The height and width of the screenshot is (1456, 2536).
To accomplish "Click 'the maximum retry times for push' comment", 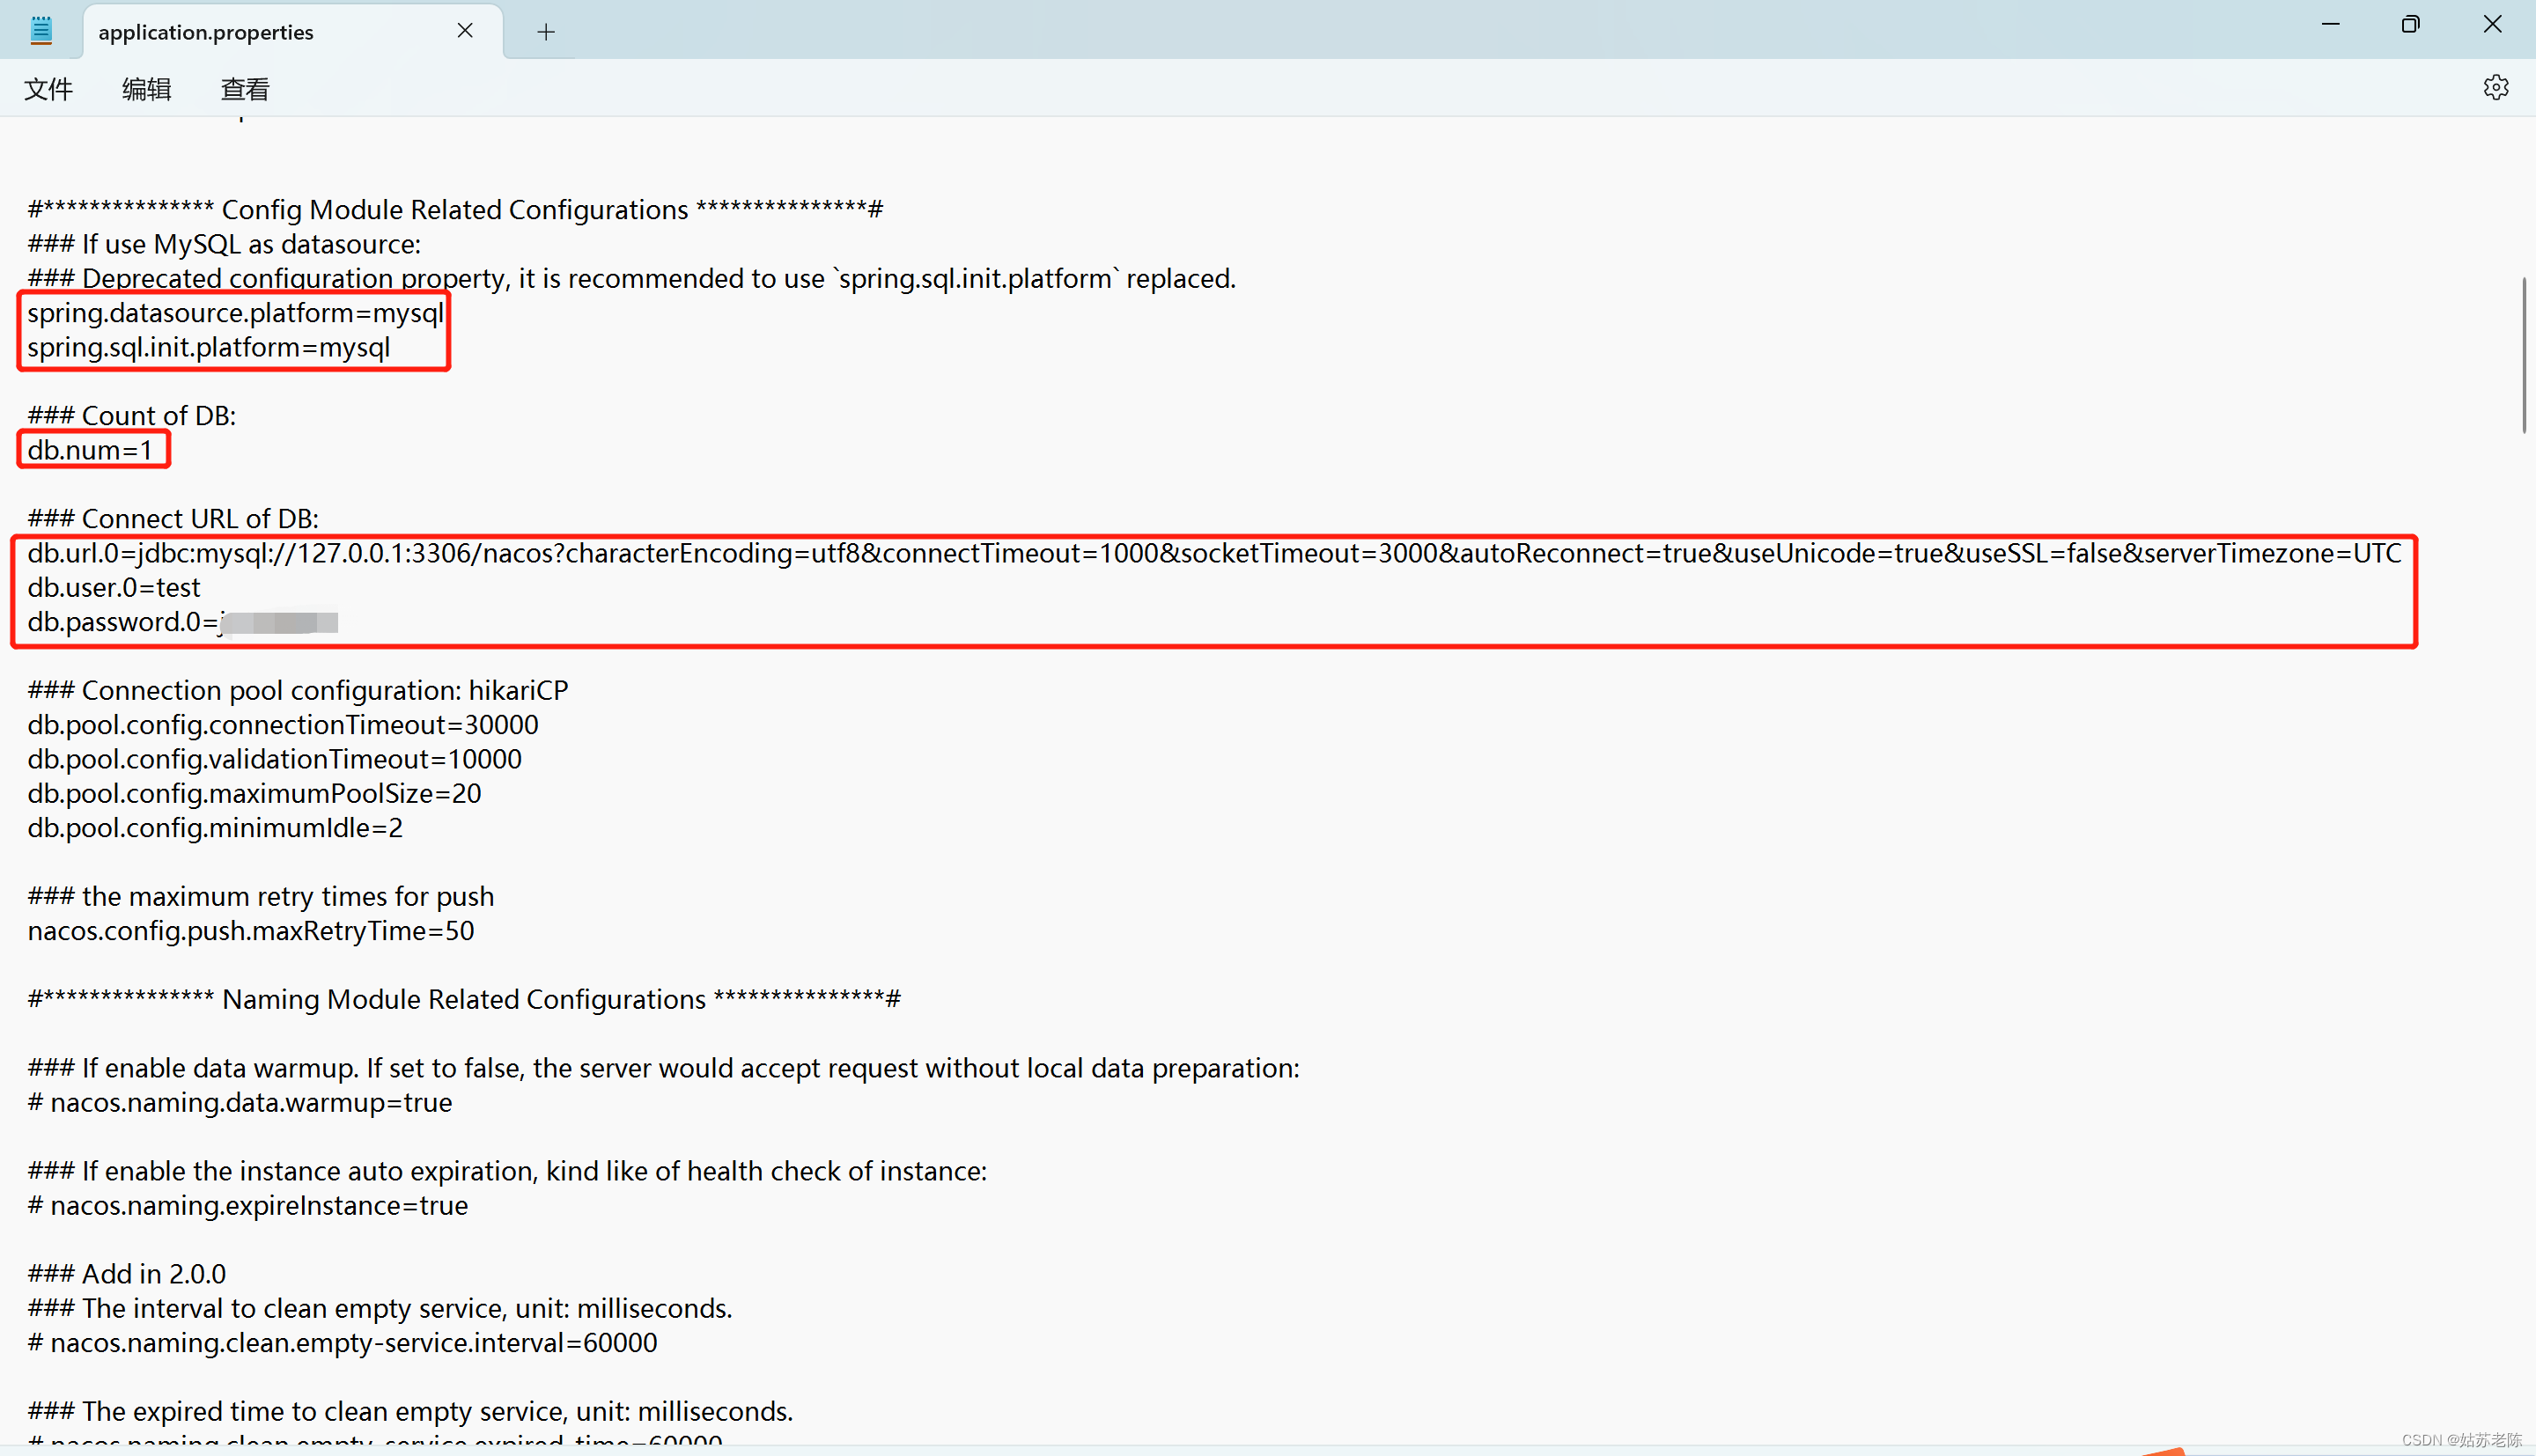I will [261, 897].
